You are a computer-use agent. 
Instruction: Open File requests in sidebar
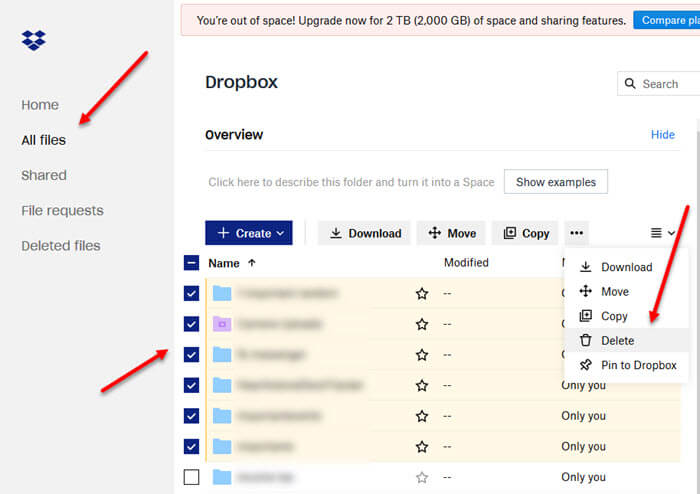(62, 211)
